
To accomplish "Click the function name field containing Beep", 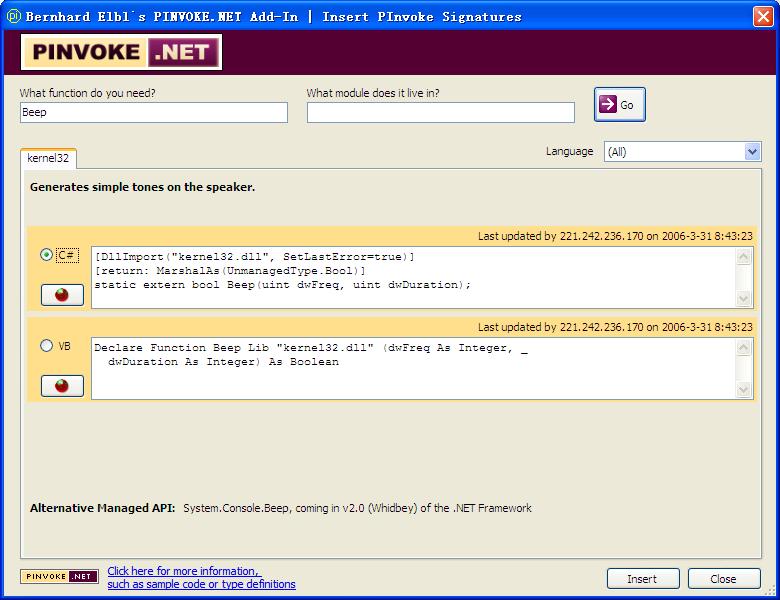I will (154, 112).
